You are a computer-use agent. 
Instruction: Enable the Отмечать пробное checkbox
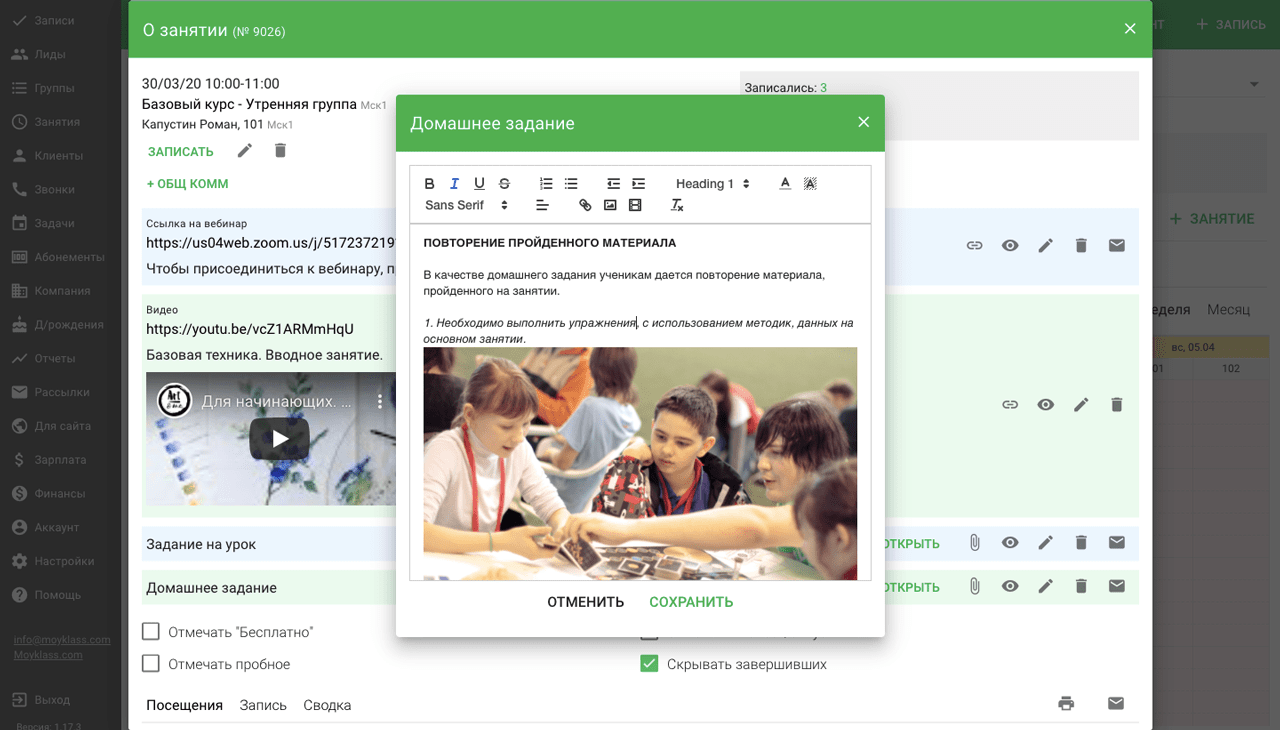click(x=151, y=664)
